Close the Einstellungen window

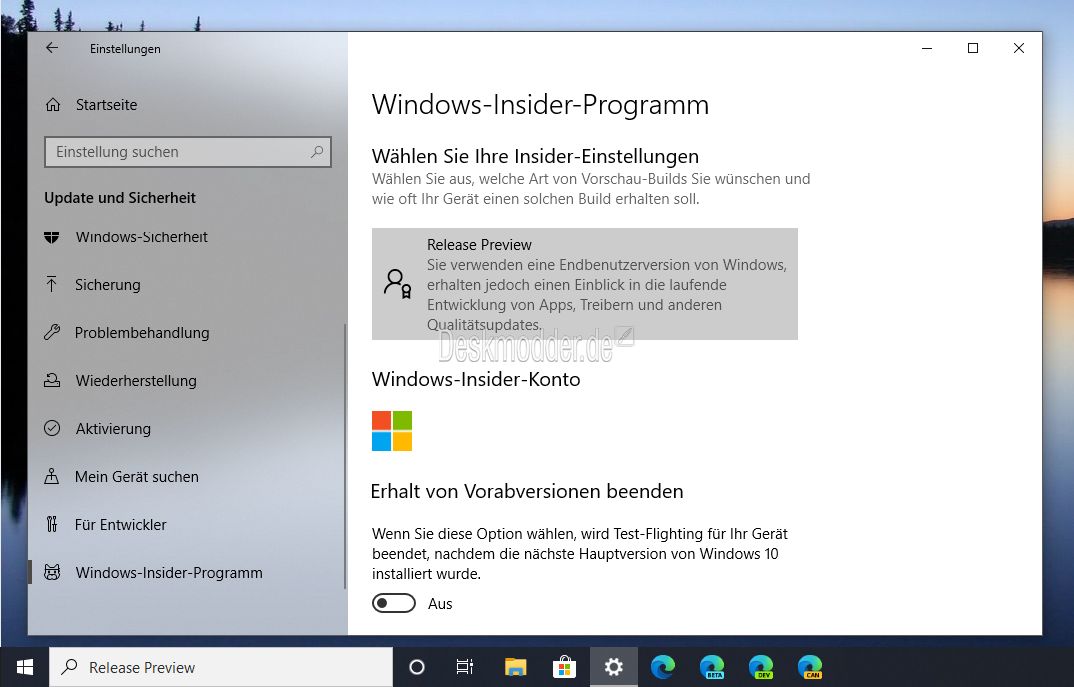point(1019,48)
